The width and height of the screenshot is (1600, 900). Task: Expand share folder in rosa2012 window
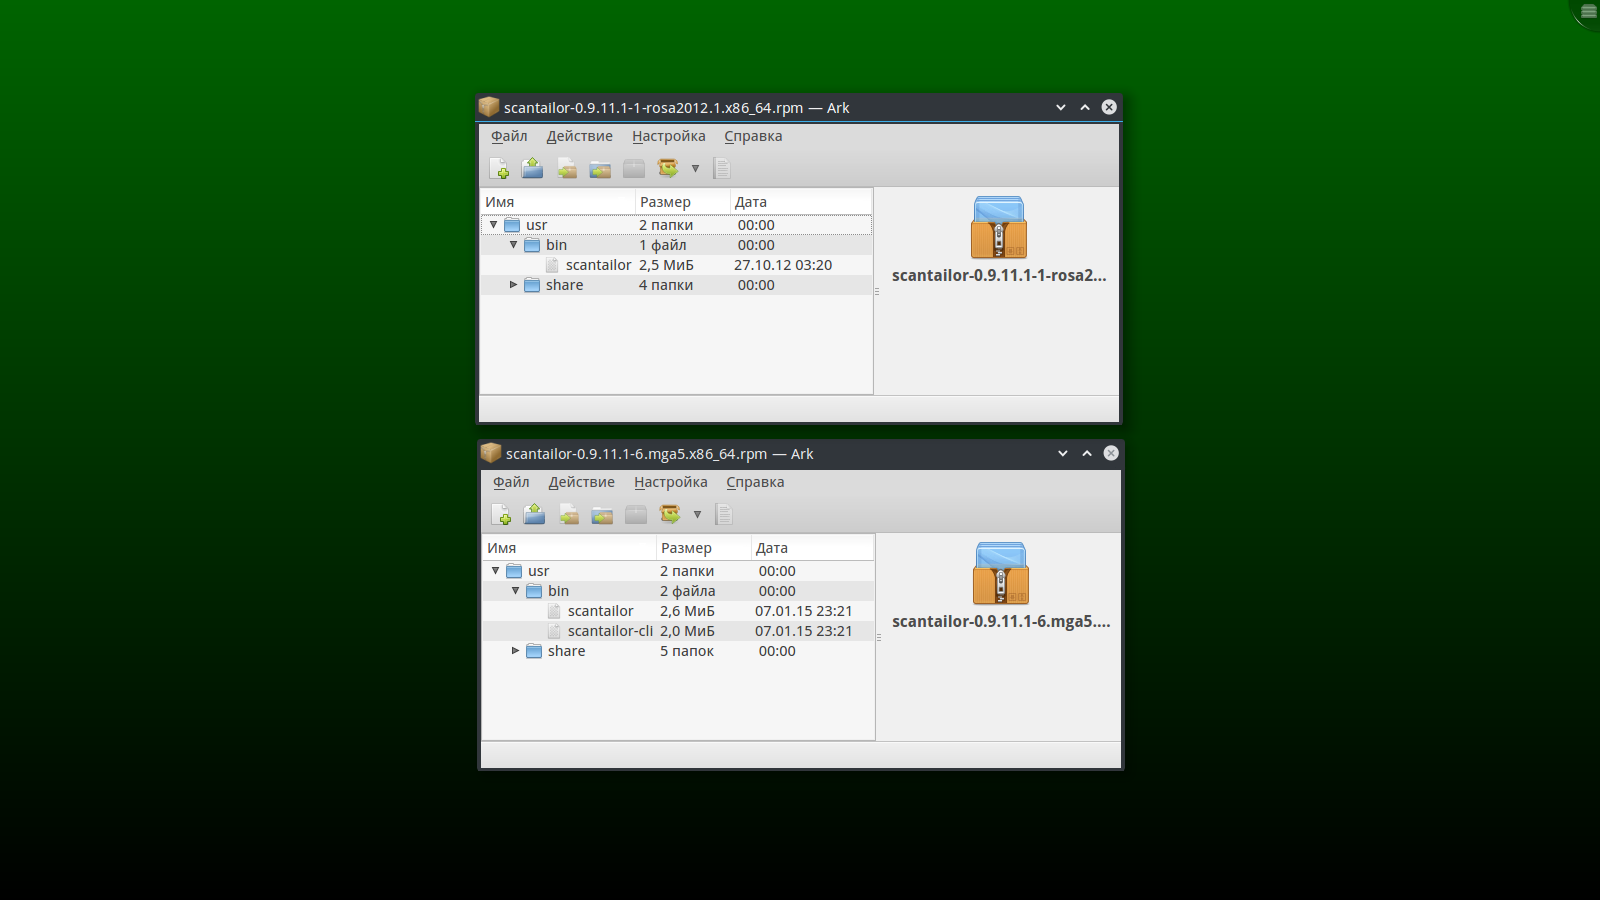(x=513, y=285)
